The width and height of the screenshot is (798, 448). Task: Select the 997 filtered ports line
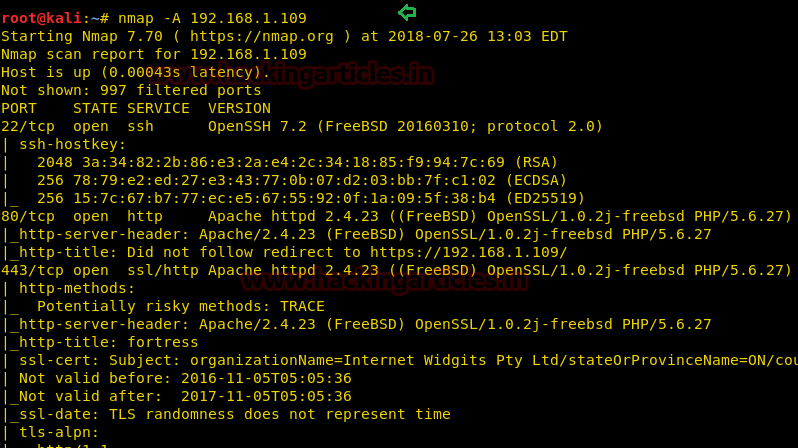131,90
